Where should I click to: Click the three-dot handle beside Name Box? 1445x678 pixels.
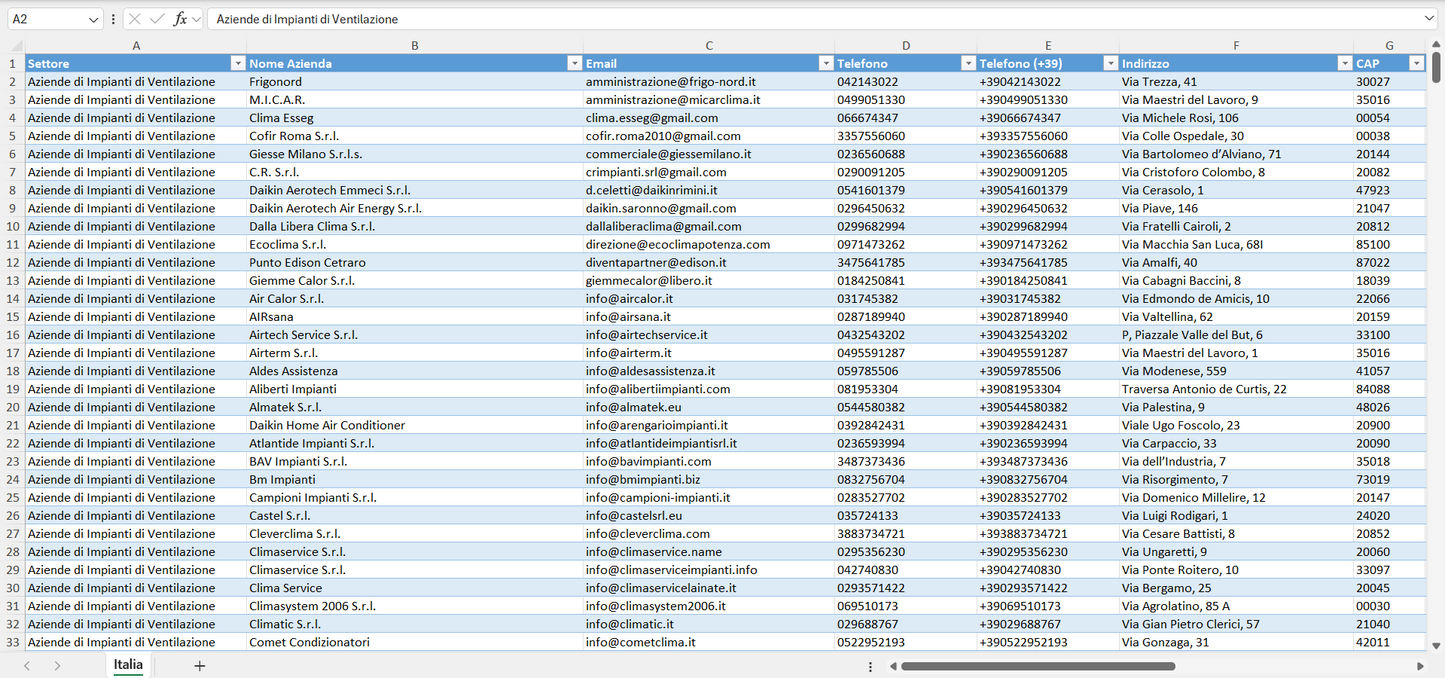113,19
